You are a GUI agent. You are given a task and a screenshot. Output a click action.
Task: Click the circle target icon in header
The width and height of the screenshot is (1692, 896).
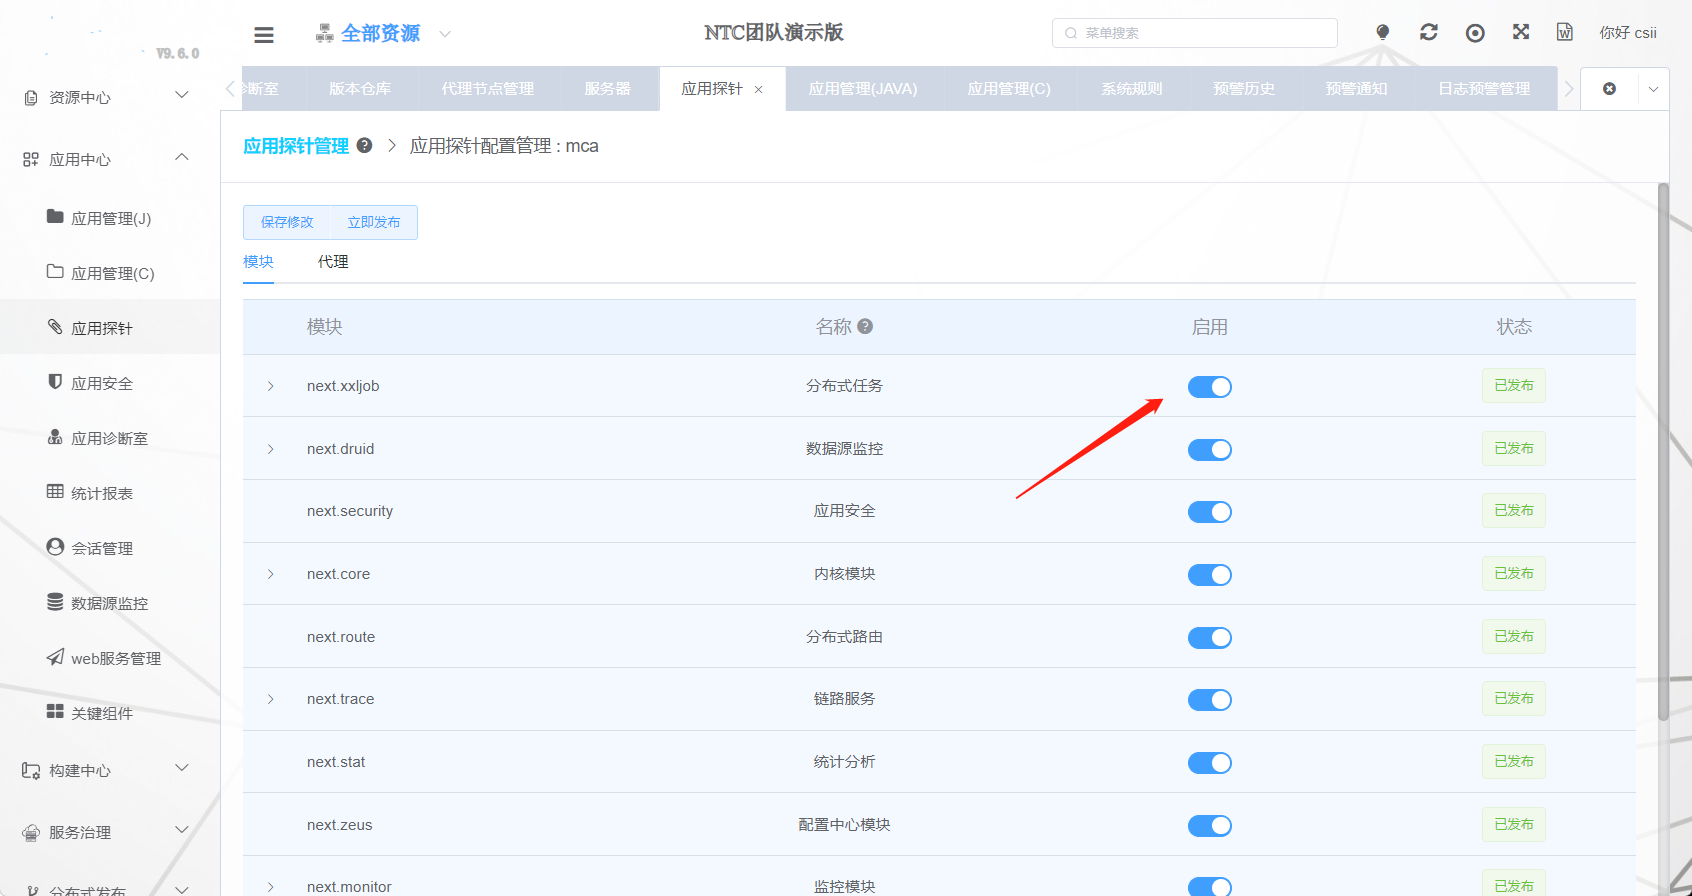[1475, 33]
